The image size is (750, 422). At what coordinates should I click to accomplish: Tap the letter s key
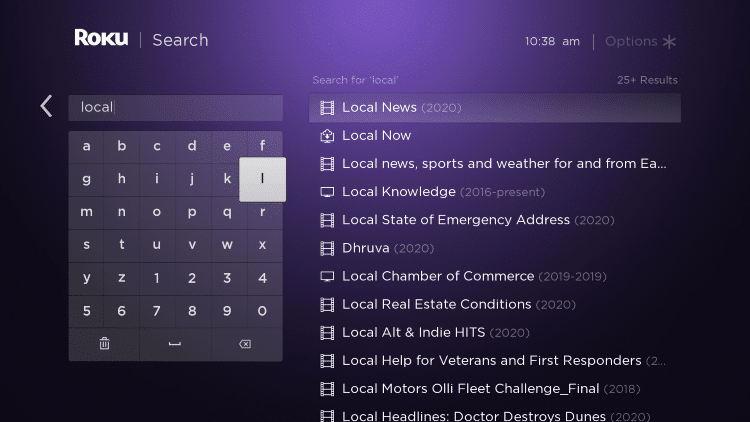(x=86, y=245)
